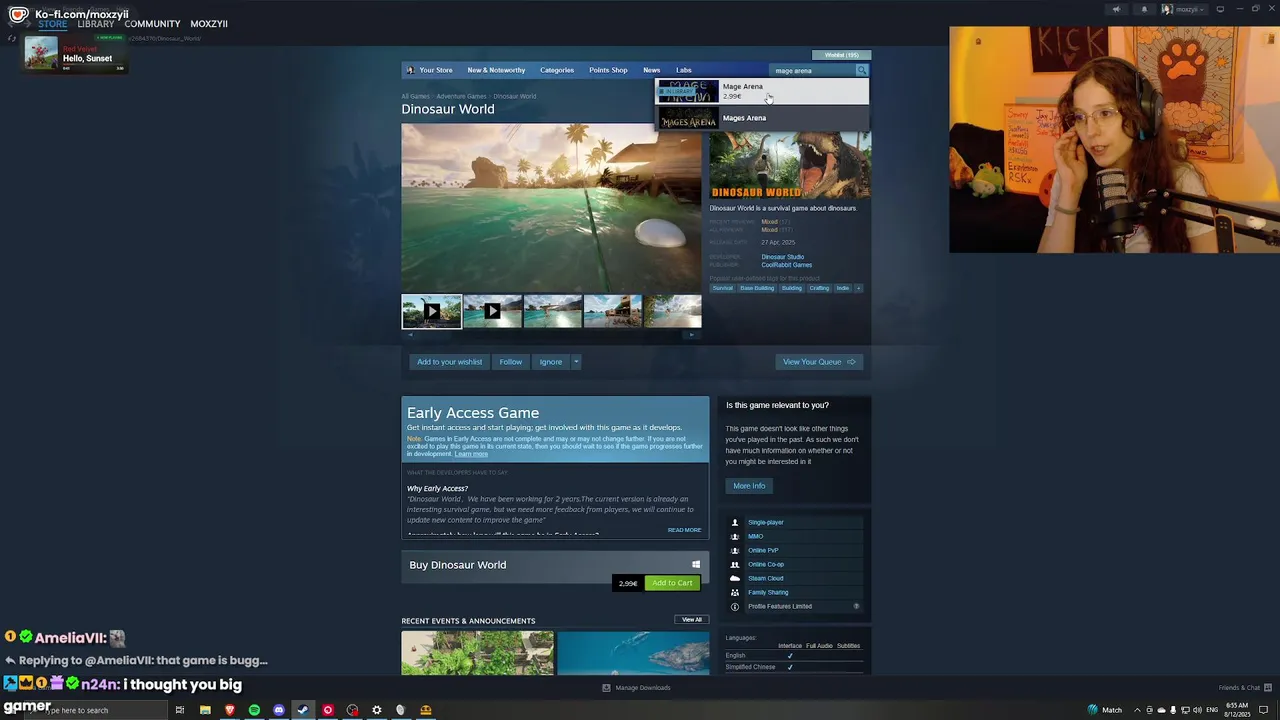Click the Online PvP feature link
The height and width of the screenshot is (720, 1280).
coord(763,550)
